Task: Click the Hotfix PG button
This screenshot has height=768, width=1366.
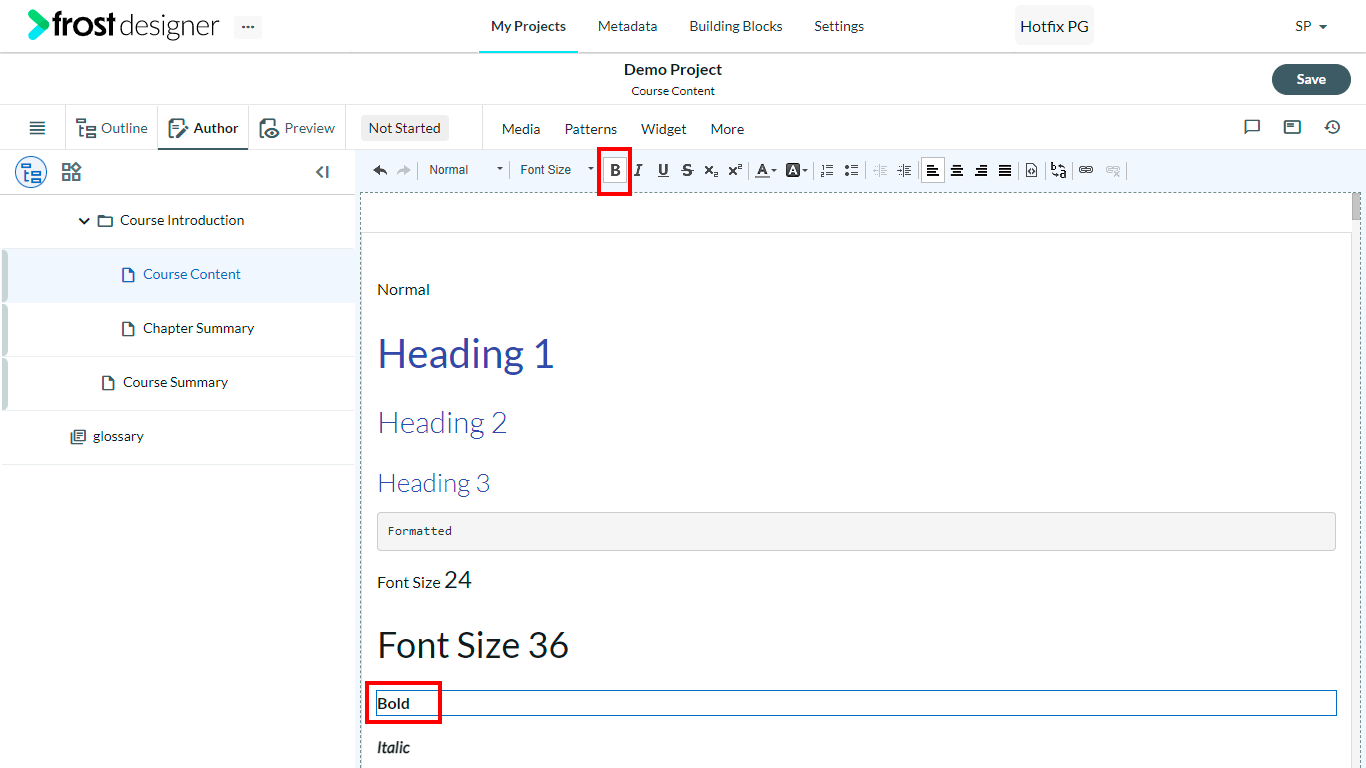Action: (x=1054, y=27)
